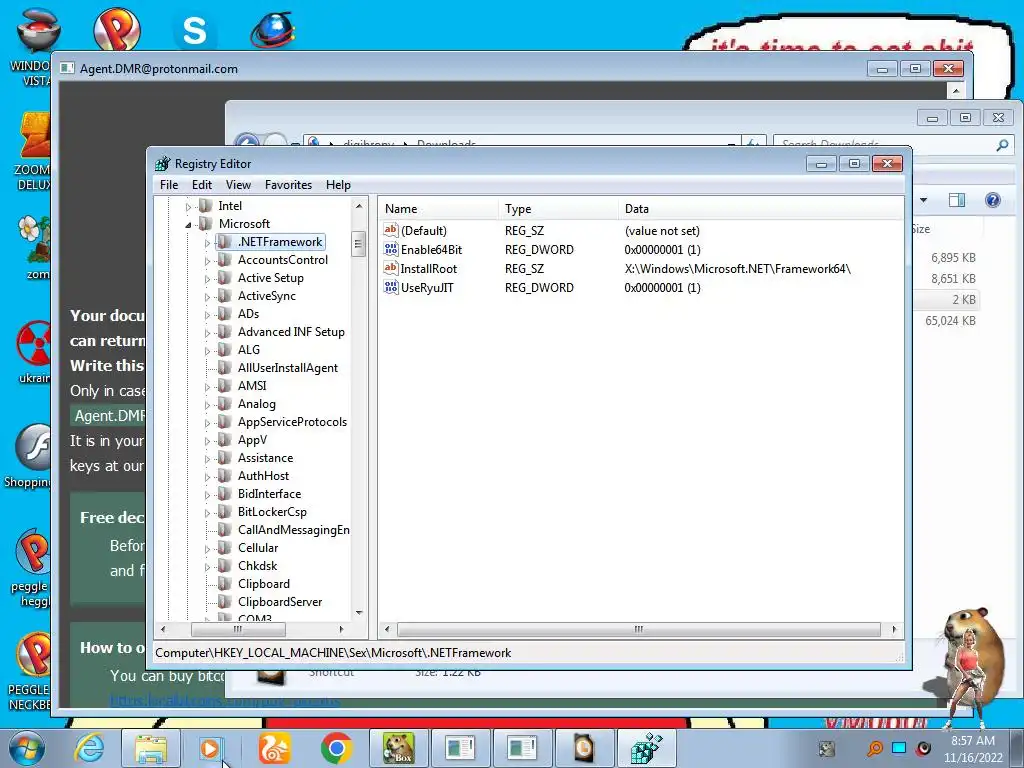This screenshot has width=1024, height=768.
Task: Open Windows Media Player from the taskbar
Action: click(x=210, y=748)
